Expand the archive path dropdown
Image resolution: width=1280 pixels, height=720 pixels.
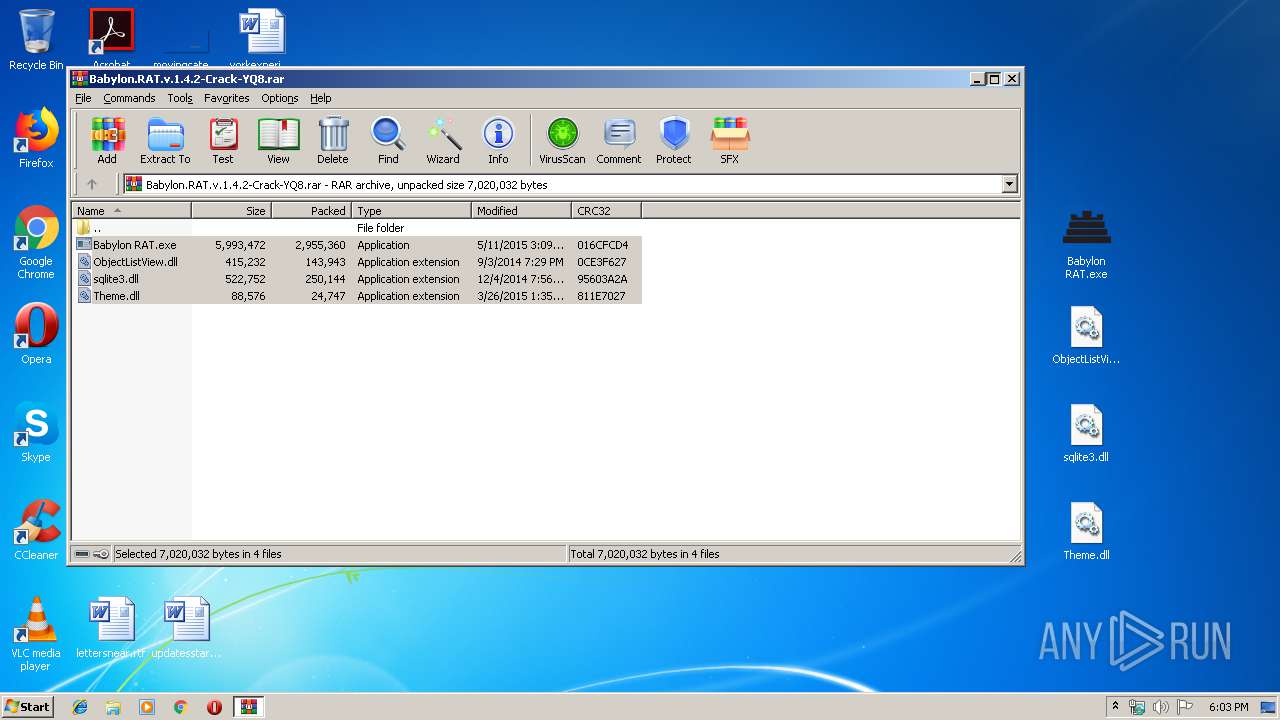pyautogui.click(x=1009, y=184)
